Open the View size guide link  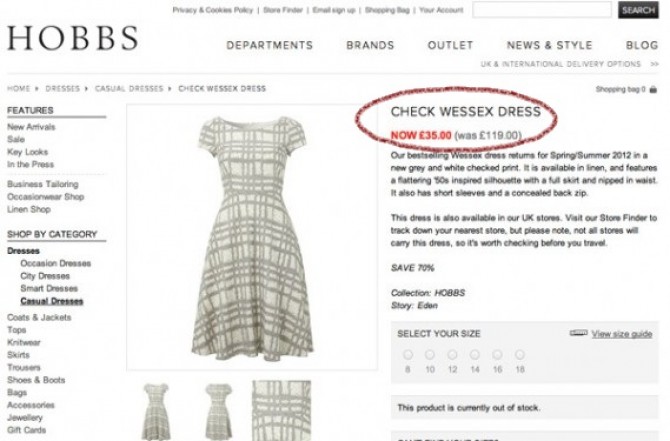pyautogui.click(x=622, y=334)
